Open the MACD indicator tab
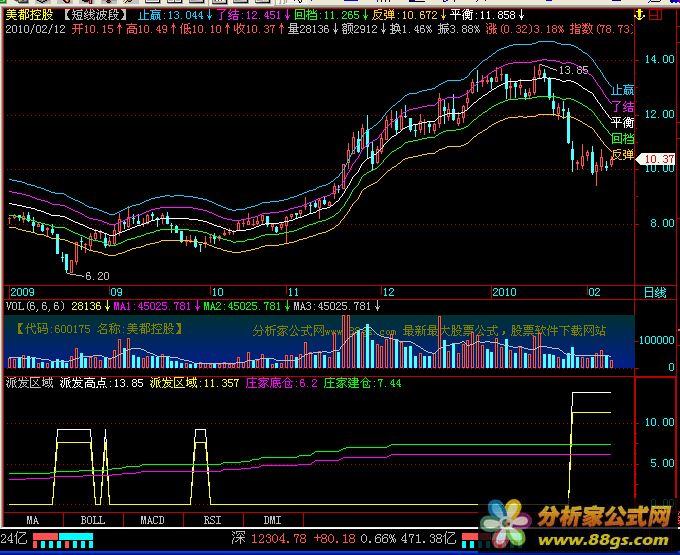 tap(152, 520)
